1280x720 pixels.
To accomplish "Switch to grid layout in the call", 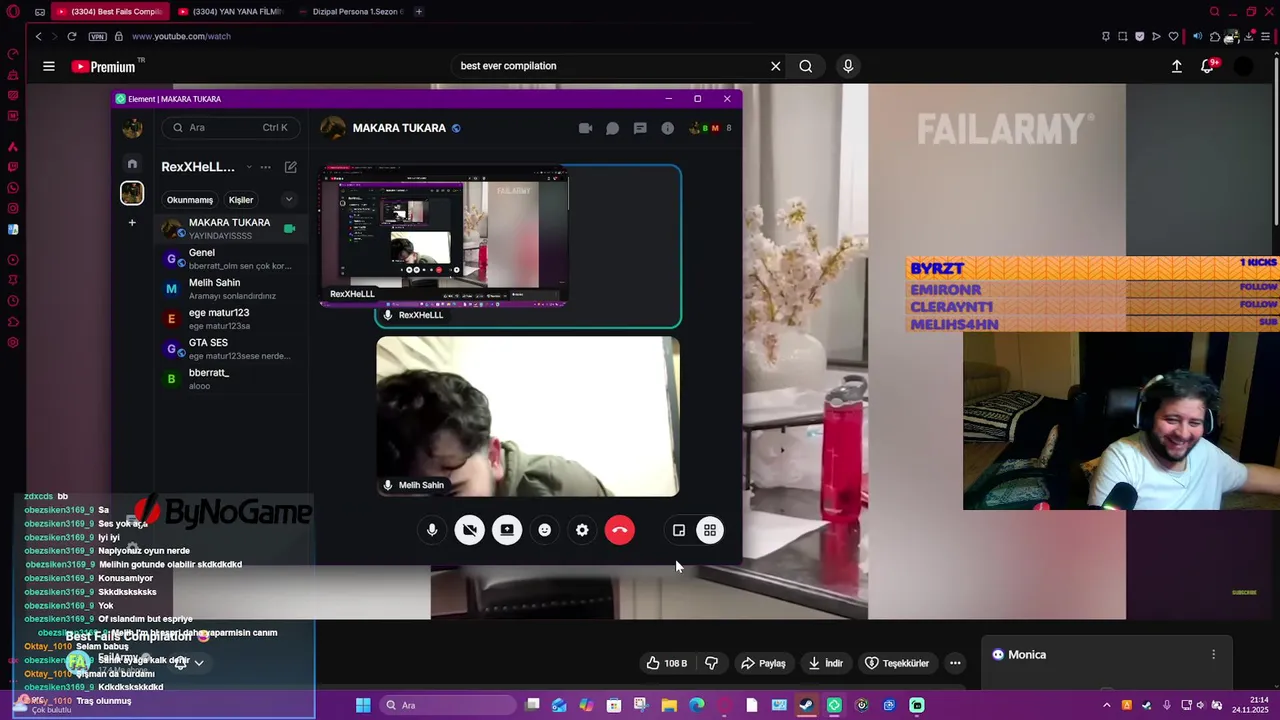I will pos(710,530).
